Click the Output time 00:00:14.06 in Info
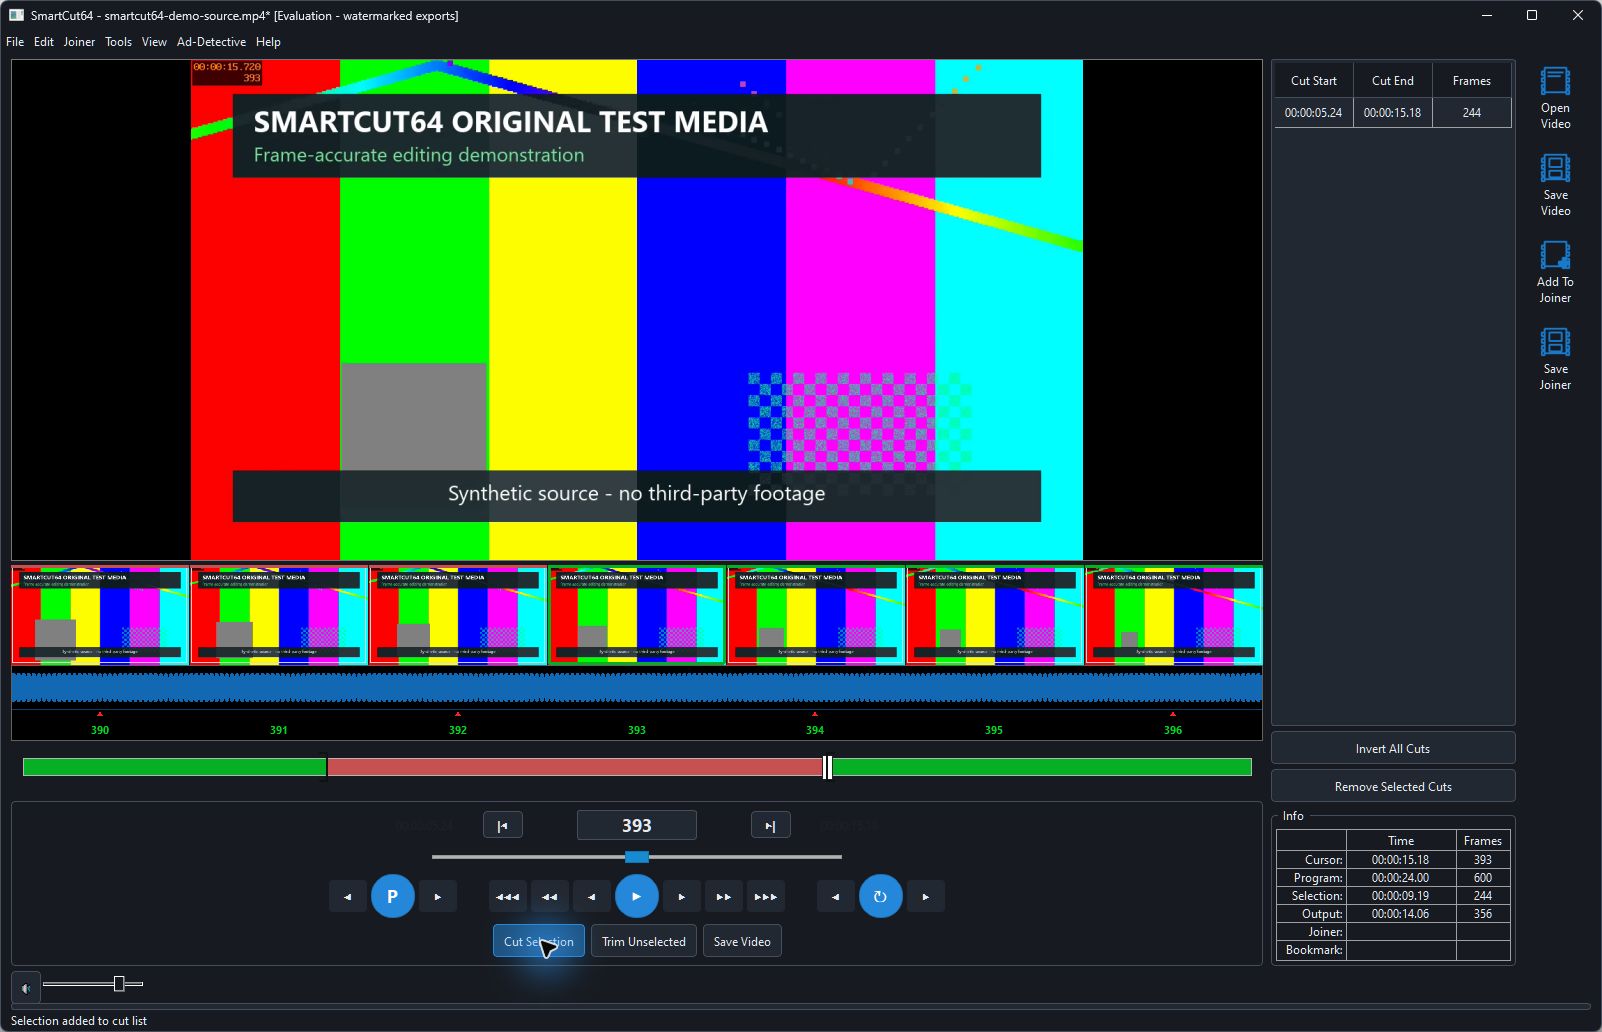This screenshot has height=1032, width=1602. (x=1401, y=914)
